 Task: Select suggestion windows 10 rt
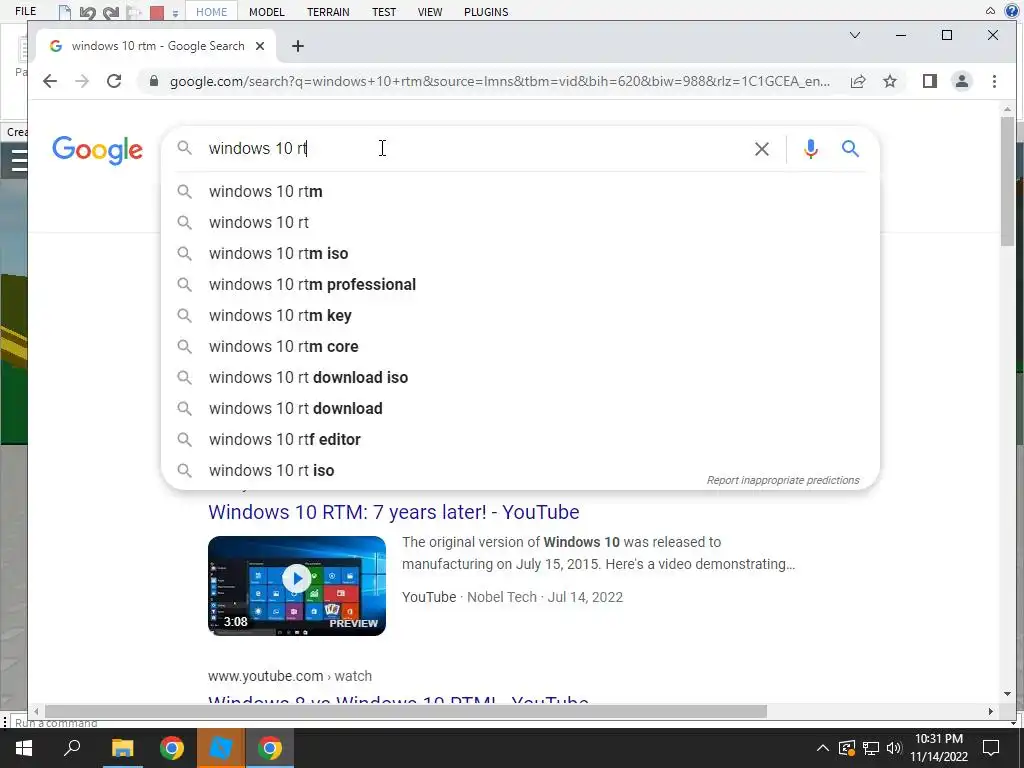[x=520, y=222]
